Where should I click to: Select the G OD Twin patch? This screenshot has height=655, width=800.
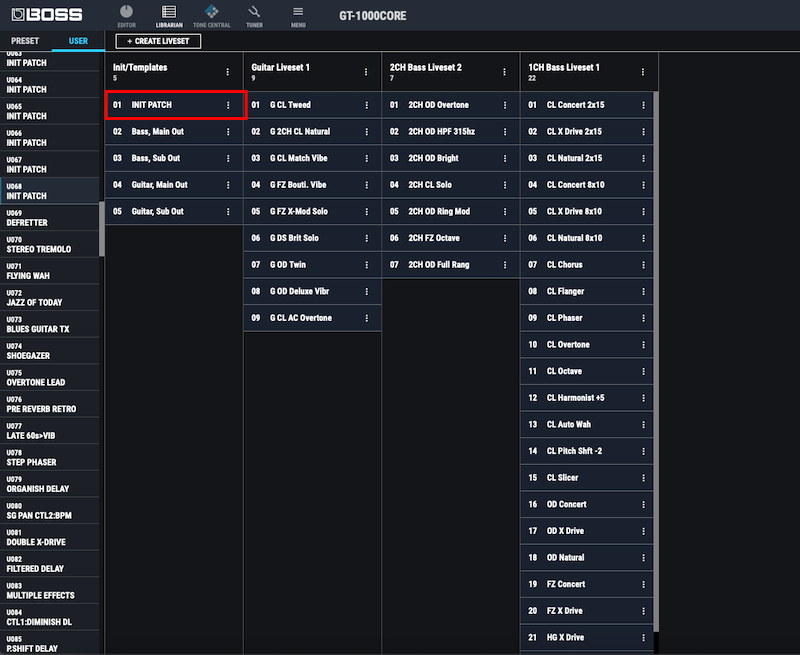(312, 265)
